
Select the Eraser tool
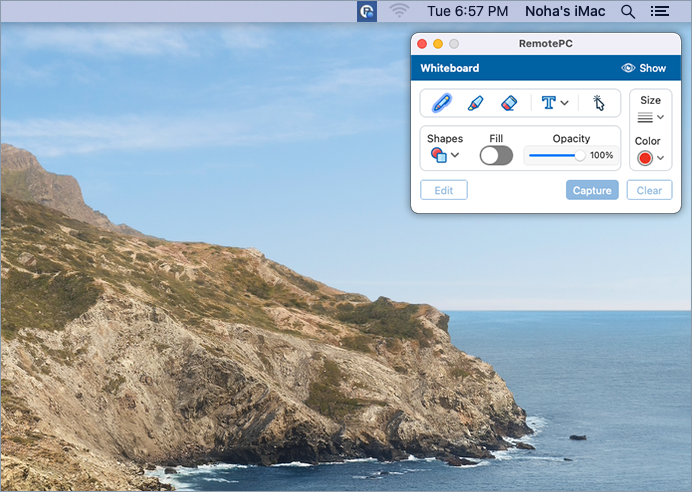pyautogui.click(x=508, y=103)
